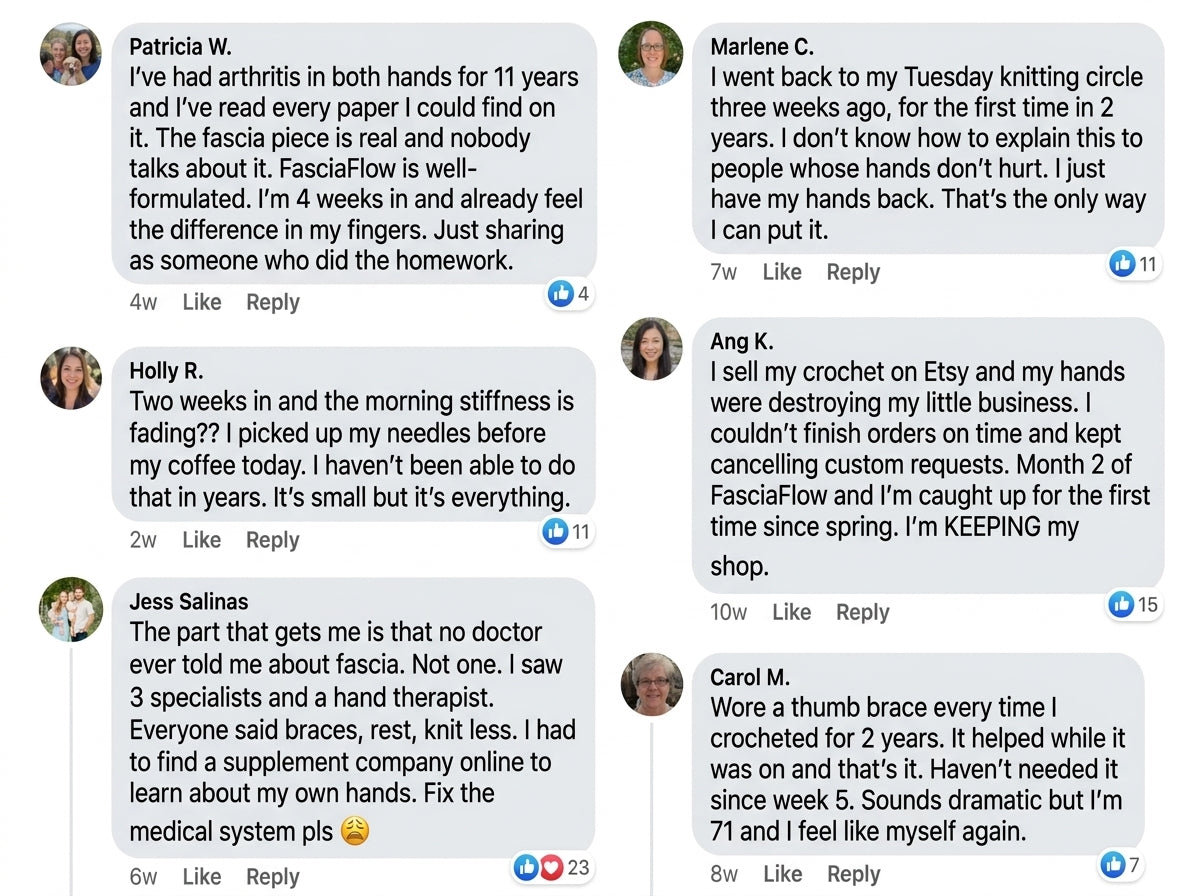This screenshot has height=896, width=1200.
Task: Like Patricia W.'s comment
Action: 202,302
